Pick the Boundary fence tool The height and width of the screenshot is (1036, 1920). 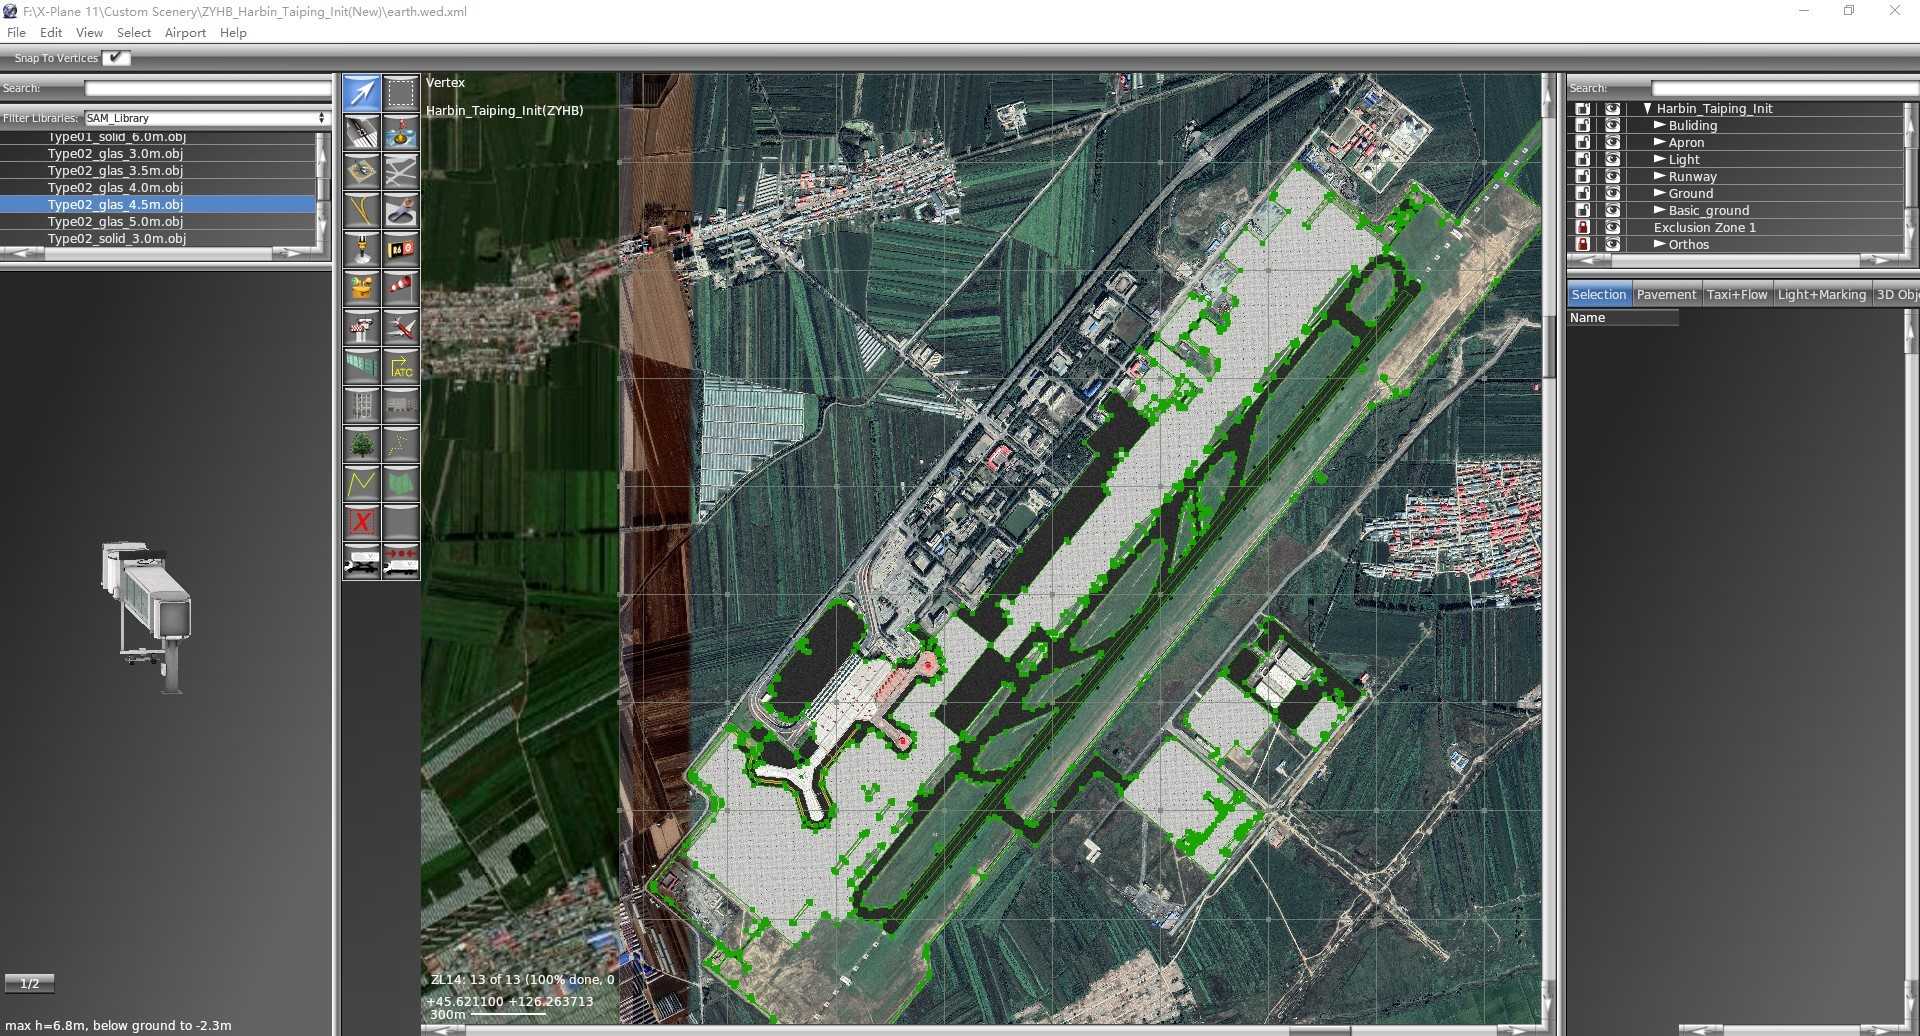pyautogui.click(x=361, y=366)
